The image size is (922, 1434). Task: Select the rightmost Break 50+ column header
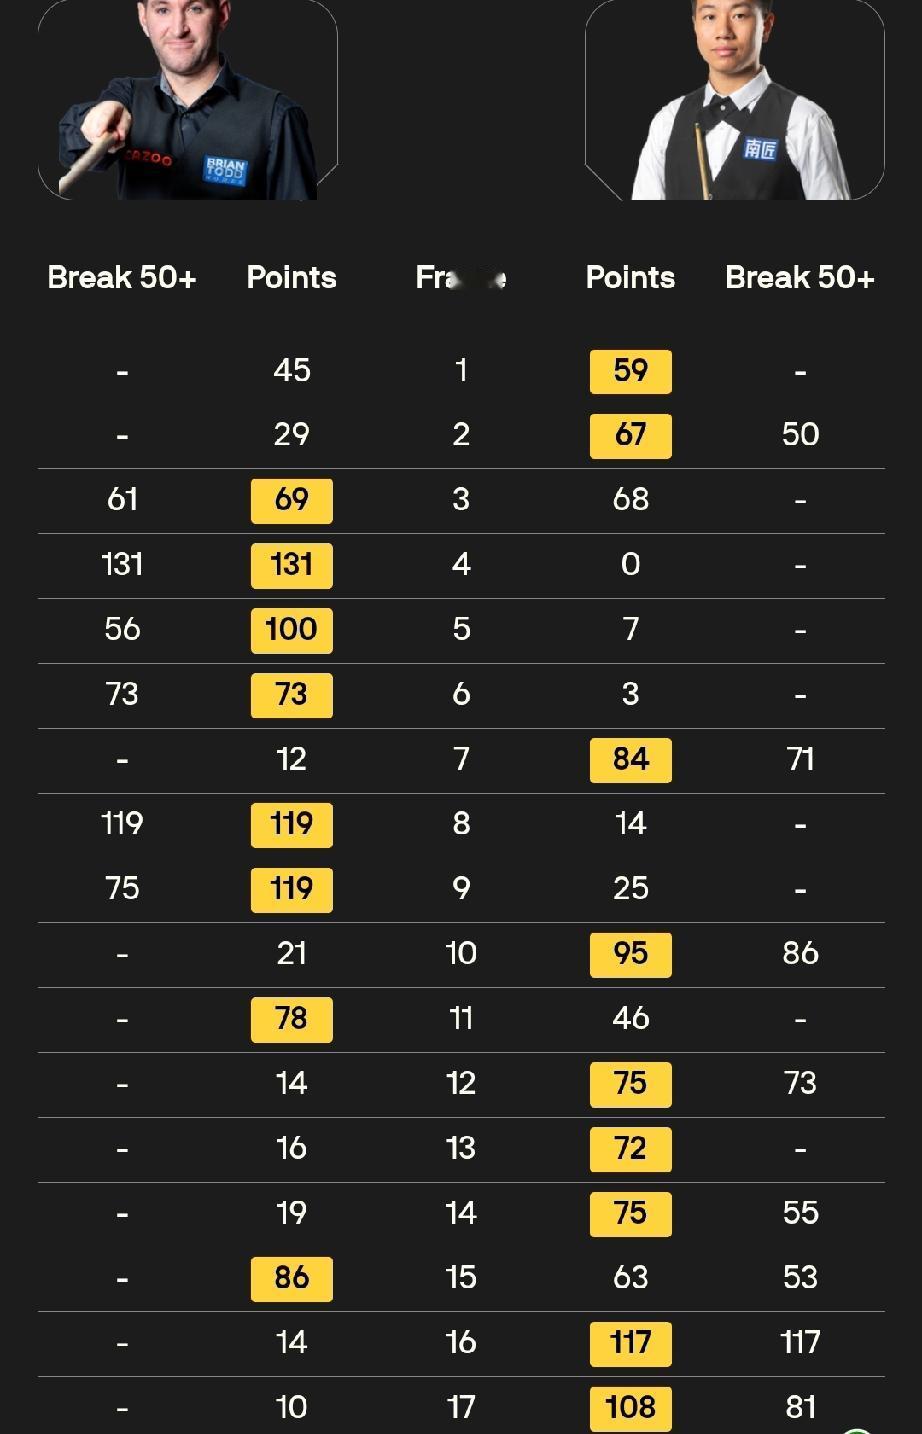(800, 278)
